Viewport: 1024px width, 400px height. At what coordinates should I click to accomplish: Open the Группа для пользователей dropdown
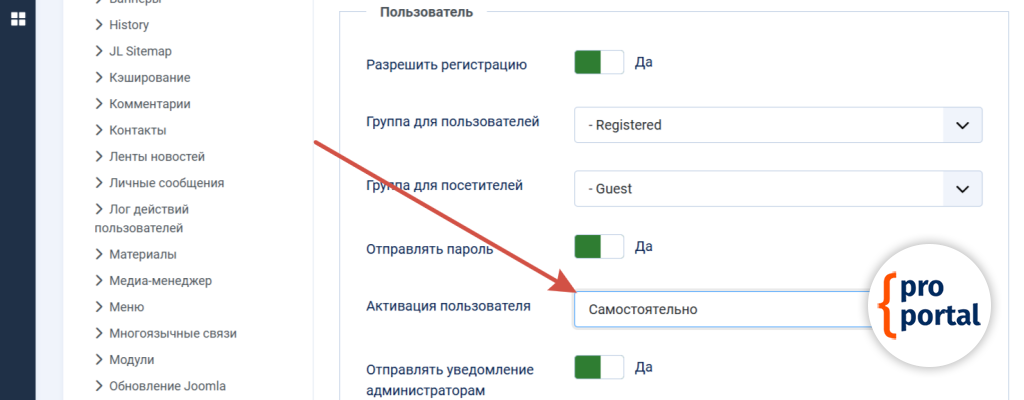777,125
